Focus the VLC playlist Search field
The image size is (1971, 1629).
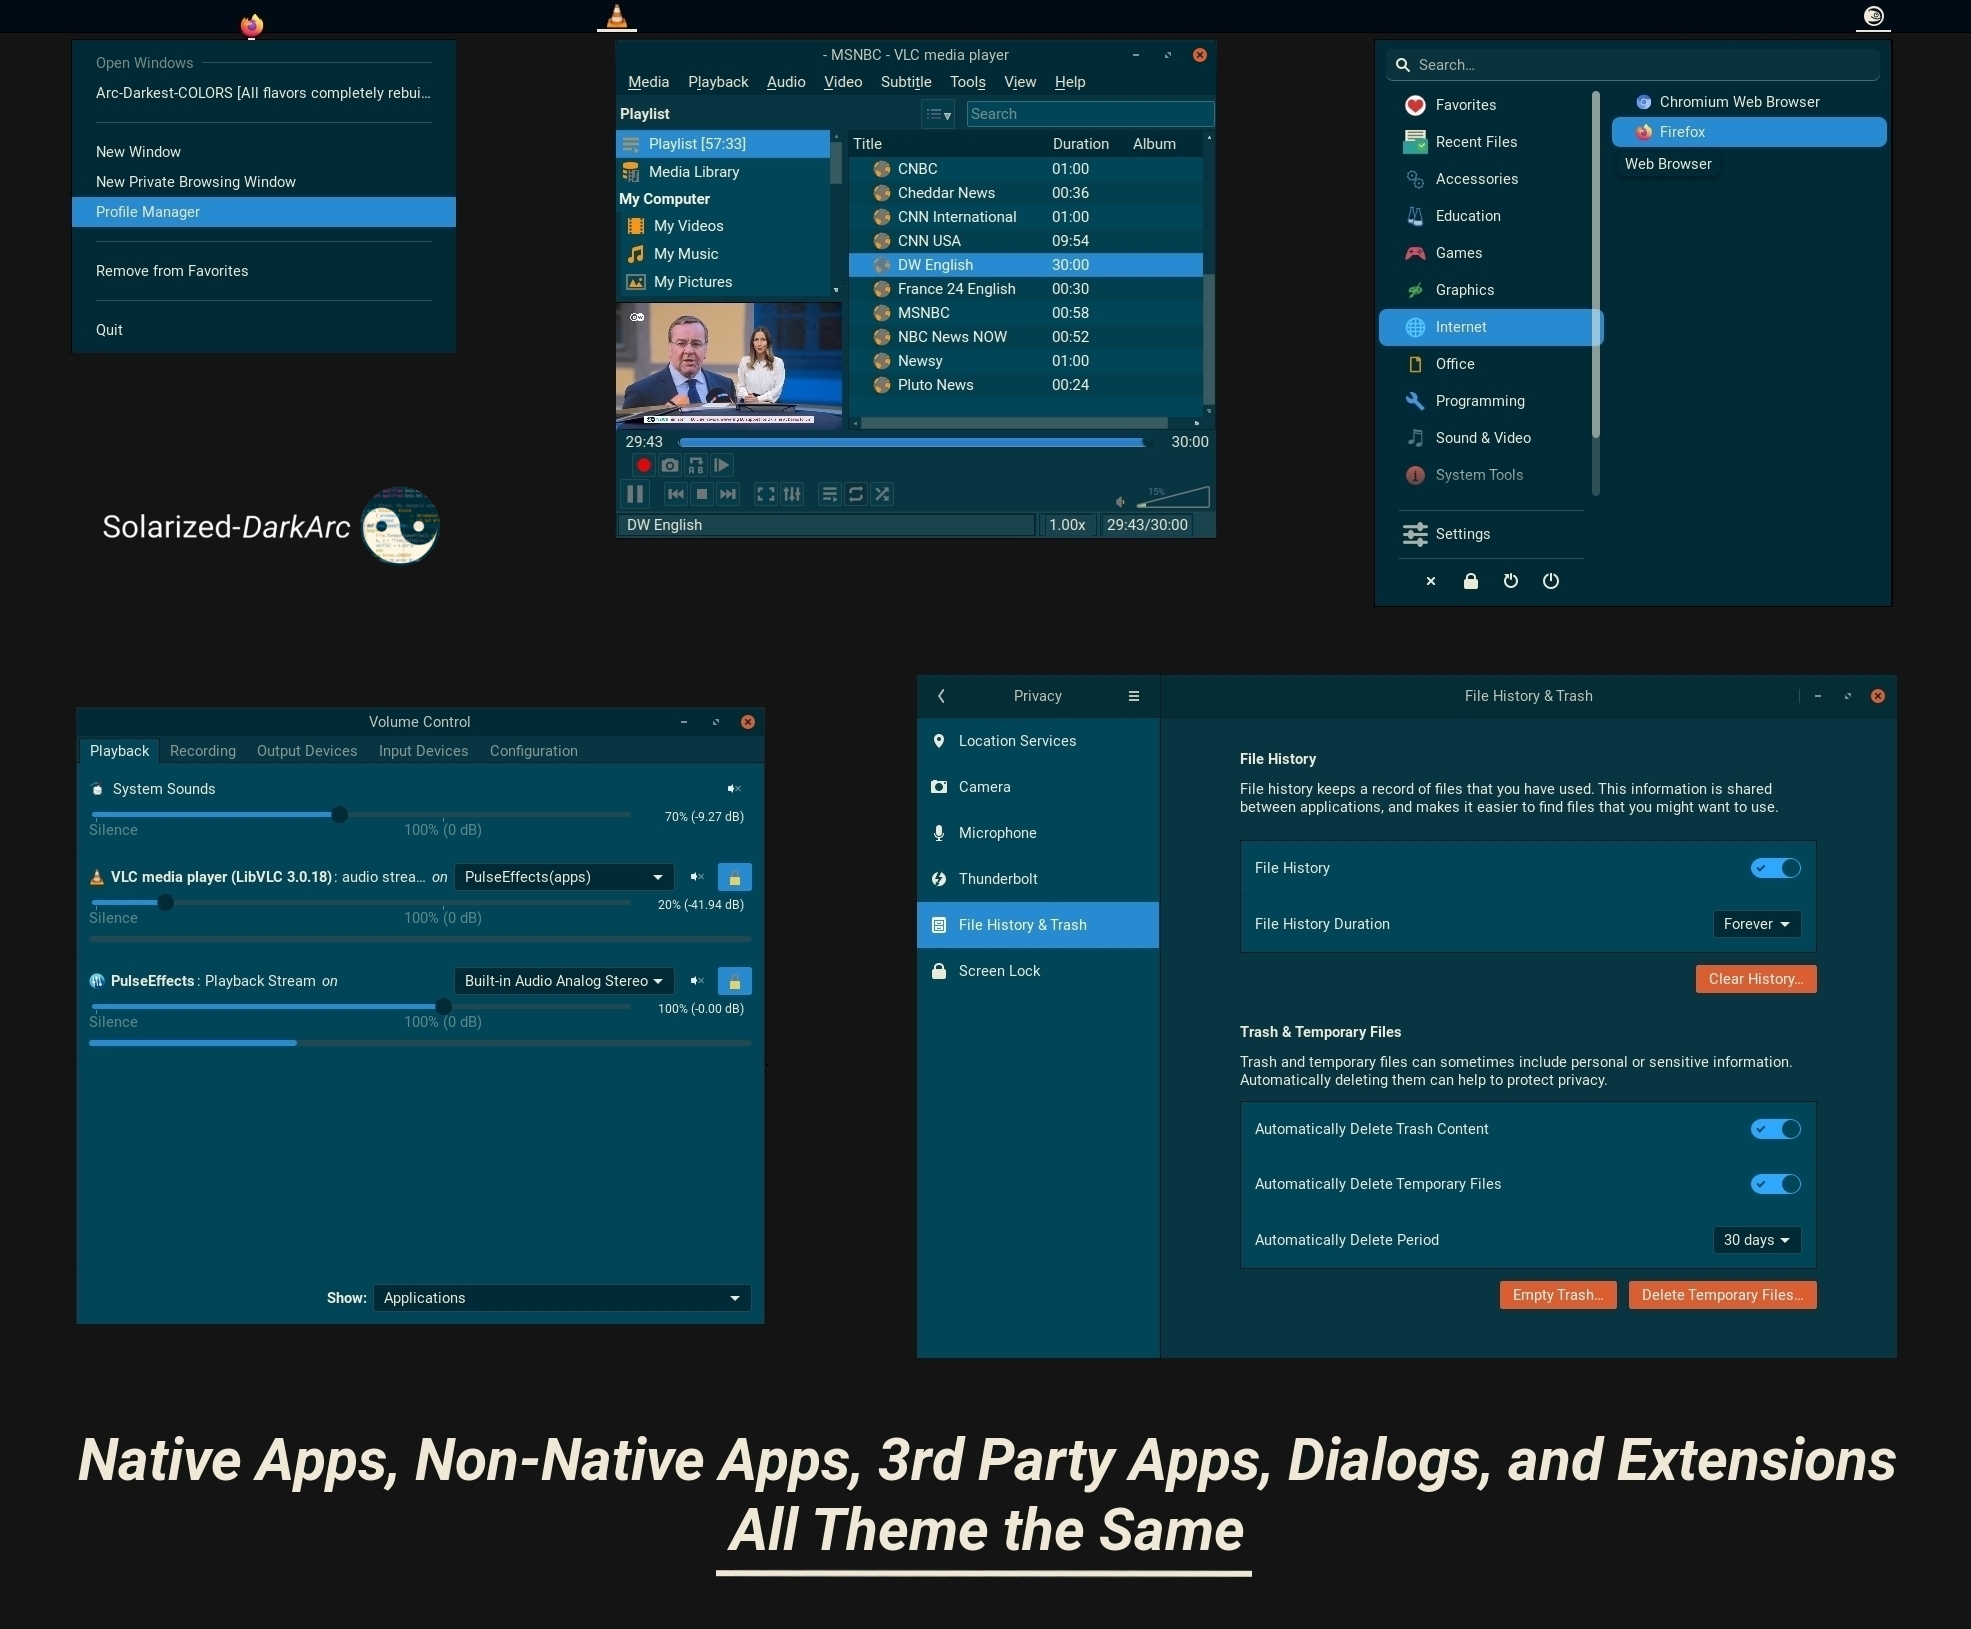[x=1090, y=114]
